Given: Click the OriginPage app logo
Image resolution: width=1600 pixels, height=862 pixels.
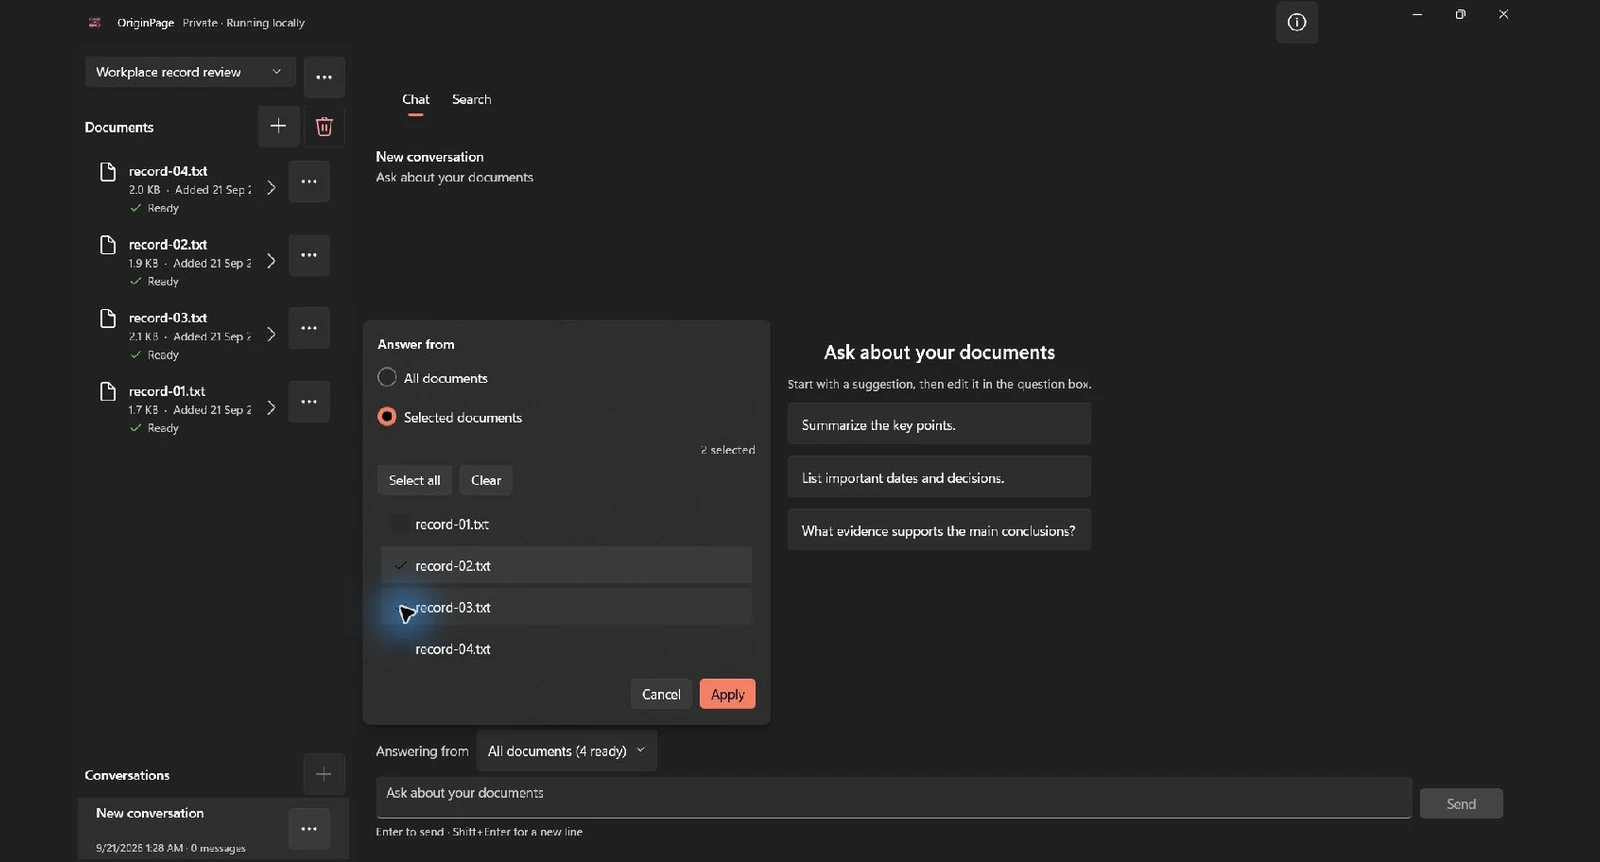Looking at the screenshot, I should (95, 22).
